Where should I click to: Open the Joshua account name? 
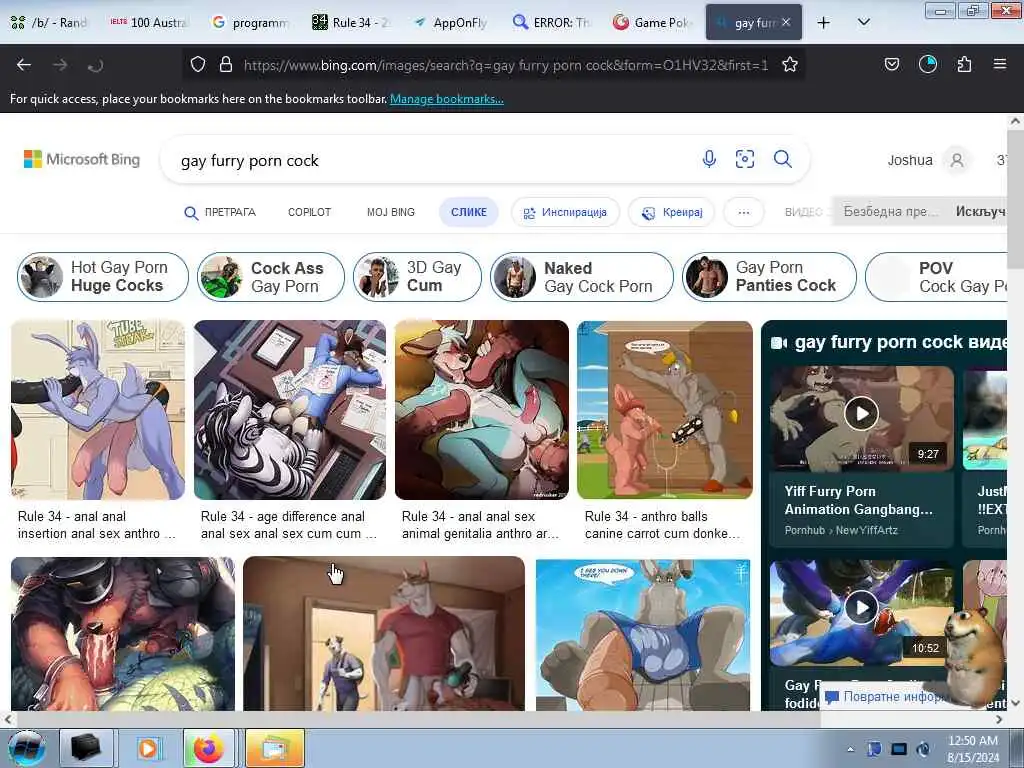[x=910, y=160]
